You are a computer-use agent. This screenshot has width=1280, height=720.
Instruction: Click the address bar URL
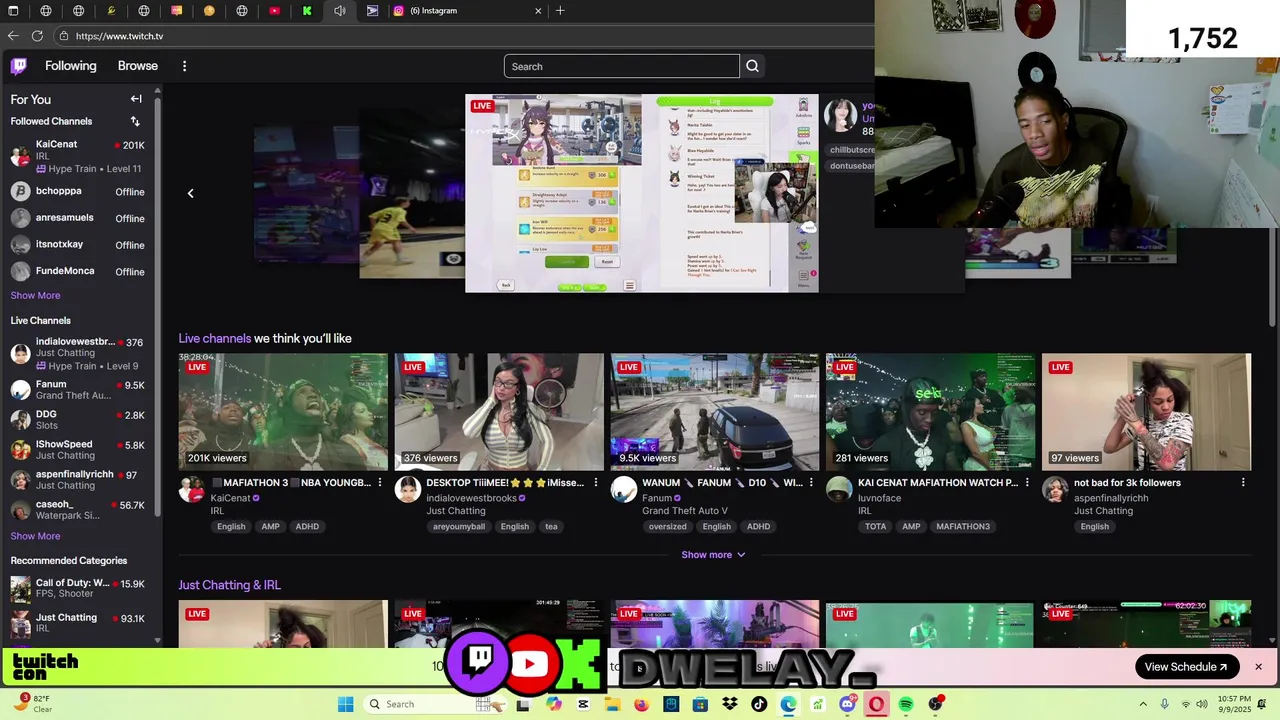click(x=119, y=36)
